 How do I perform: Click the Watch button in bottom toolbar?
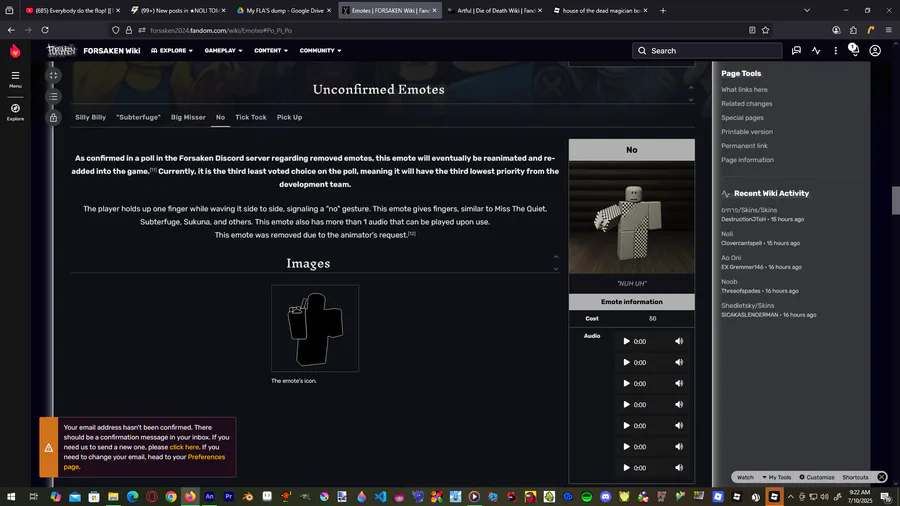pos(745,477)
